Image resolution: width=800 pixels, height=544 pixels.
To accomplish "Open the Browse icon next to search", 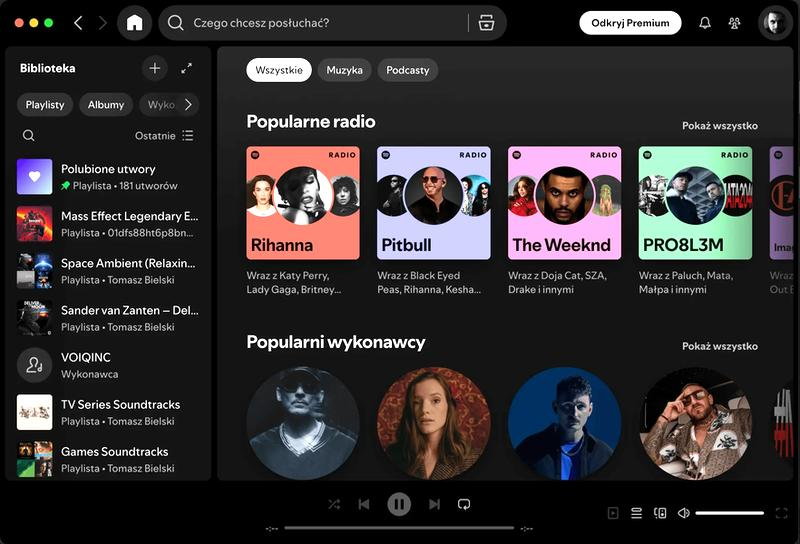I will click(486, 23).
